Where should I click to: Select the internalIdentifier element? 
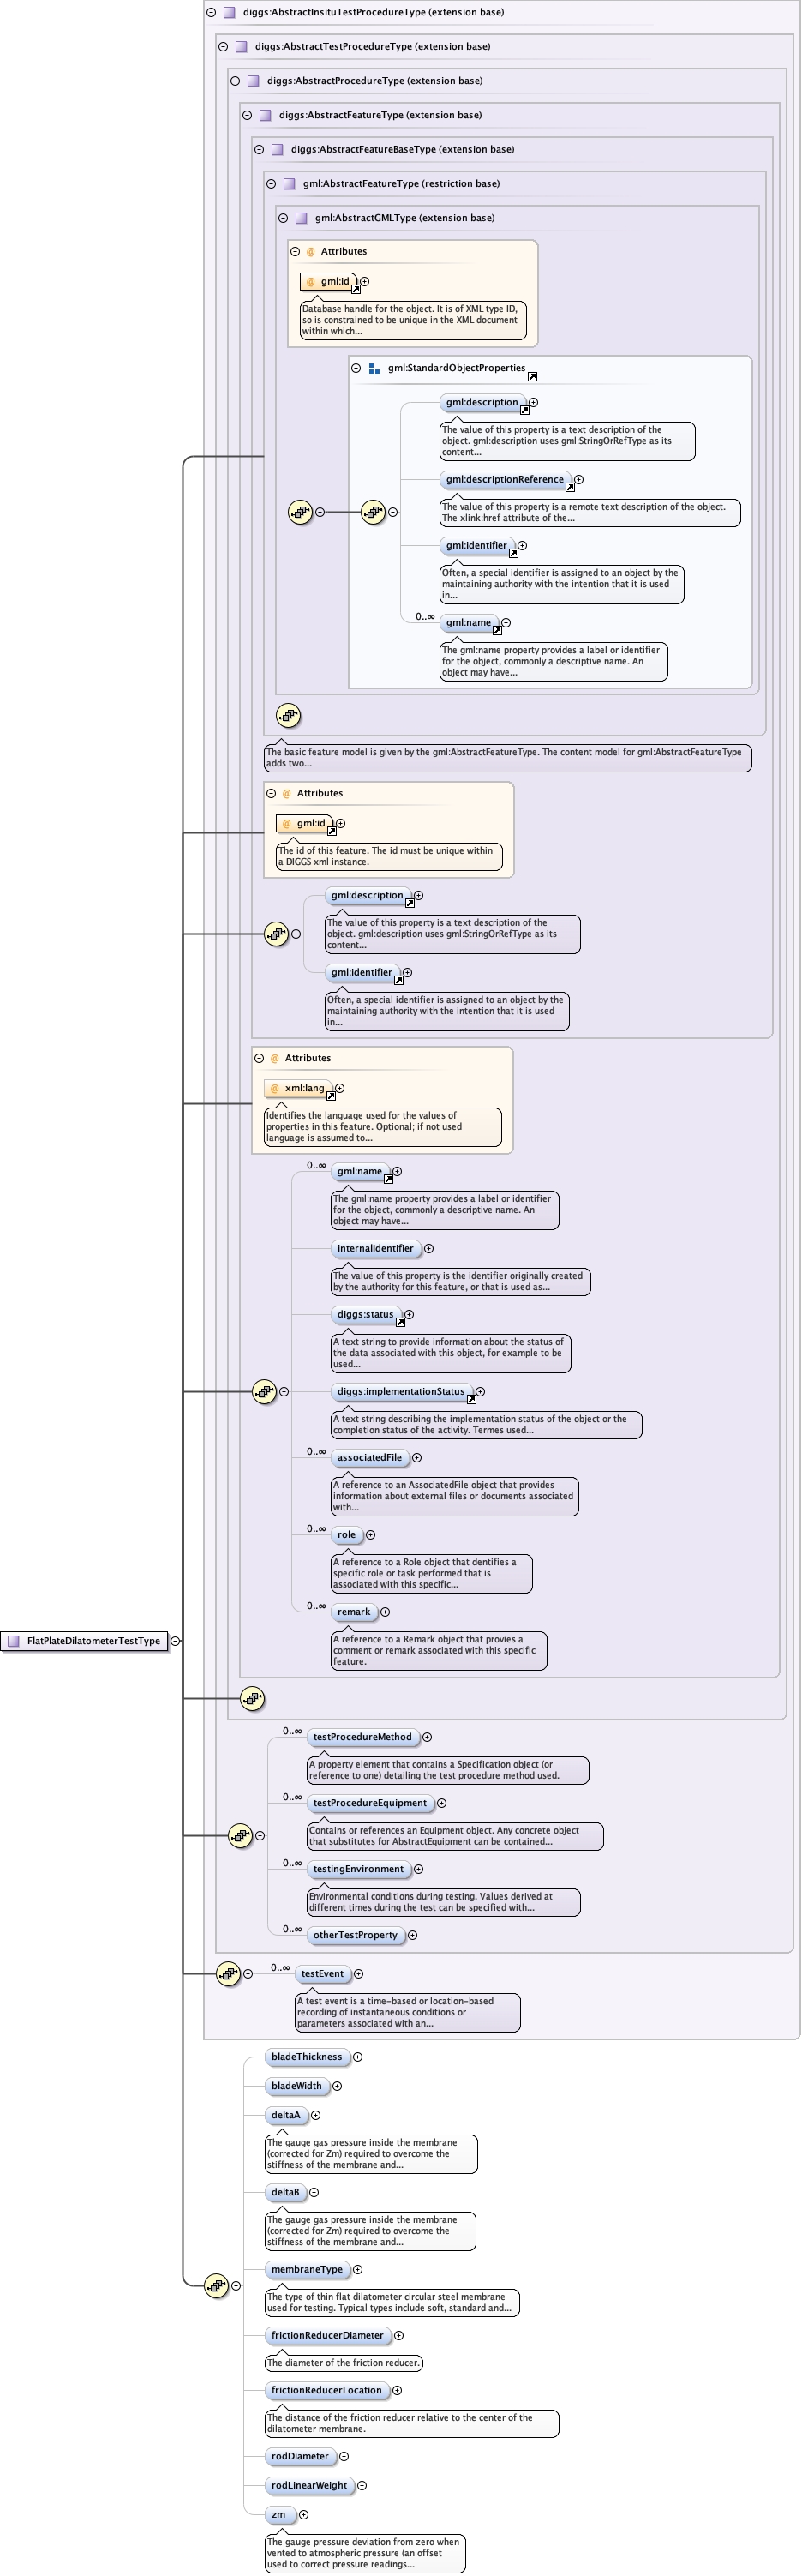tap(375, 1248)
